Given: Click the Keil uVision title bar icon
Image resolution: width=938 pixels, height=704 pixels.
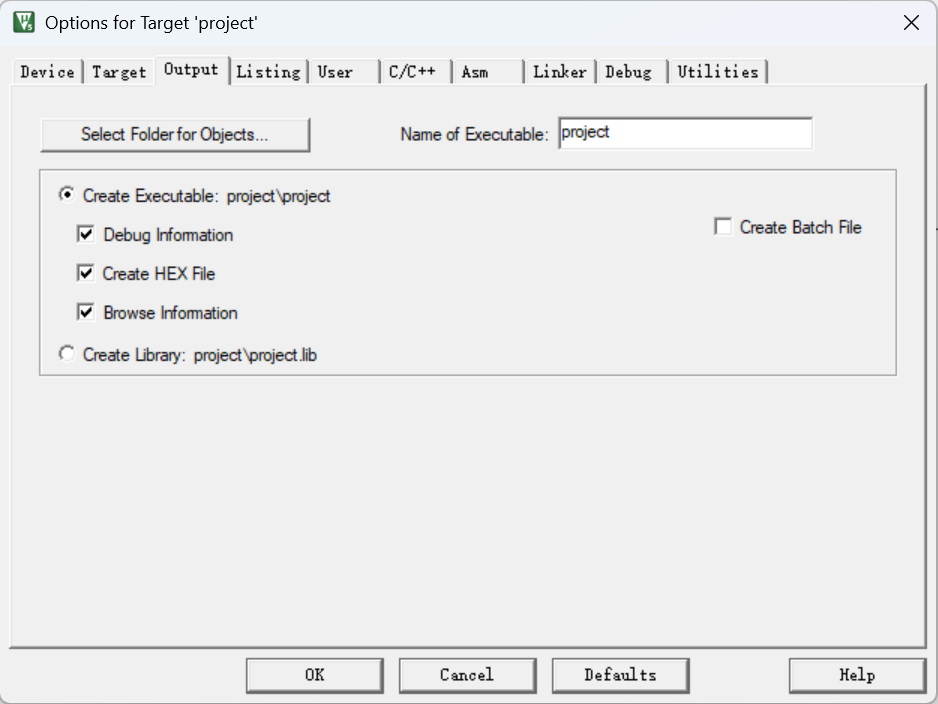Looking at the screenshot, I should point(24,23).
